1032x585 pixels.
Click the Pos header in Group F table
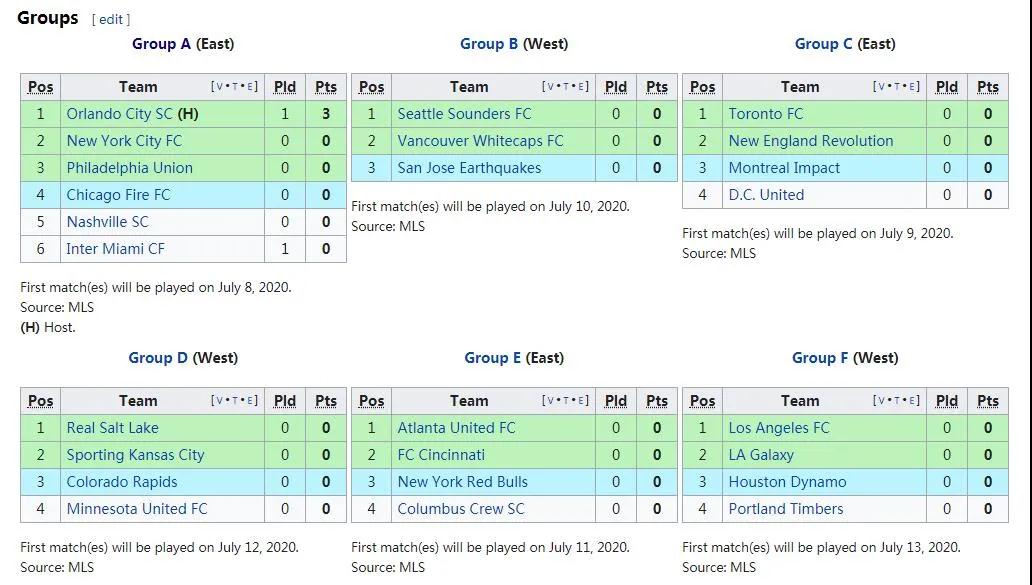[702, 401]
